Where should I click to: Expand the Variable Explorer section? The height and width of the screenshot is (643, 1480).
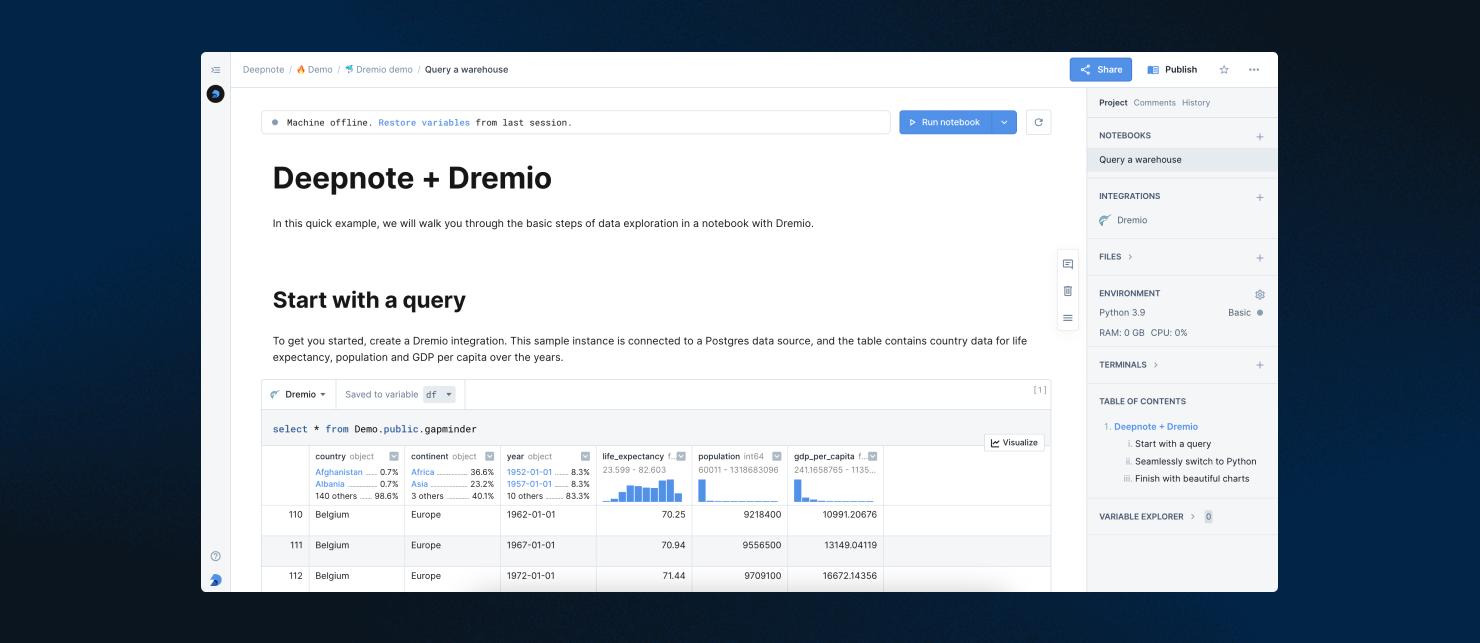pyautogui.click(x=1147, y=517)
